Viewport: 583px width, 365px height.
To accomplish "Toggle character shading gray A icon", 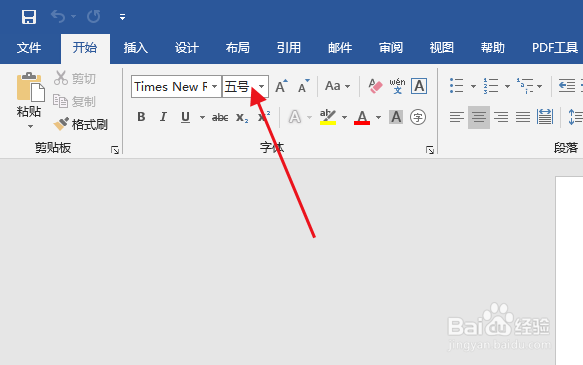I will [396, 117].
